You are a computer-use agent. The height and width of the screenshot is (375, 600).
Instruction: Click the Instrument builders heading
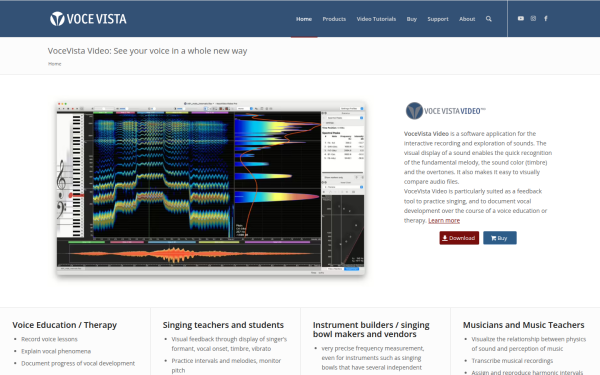[x=371, y=329]
